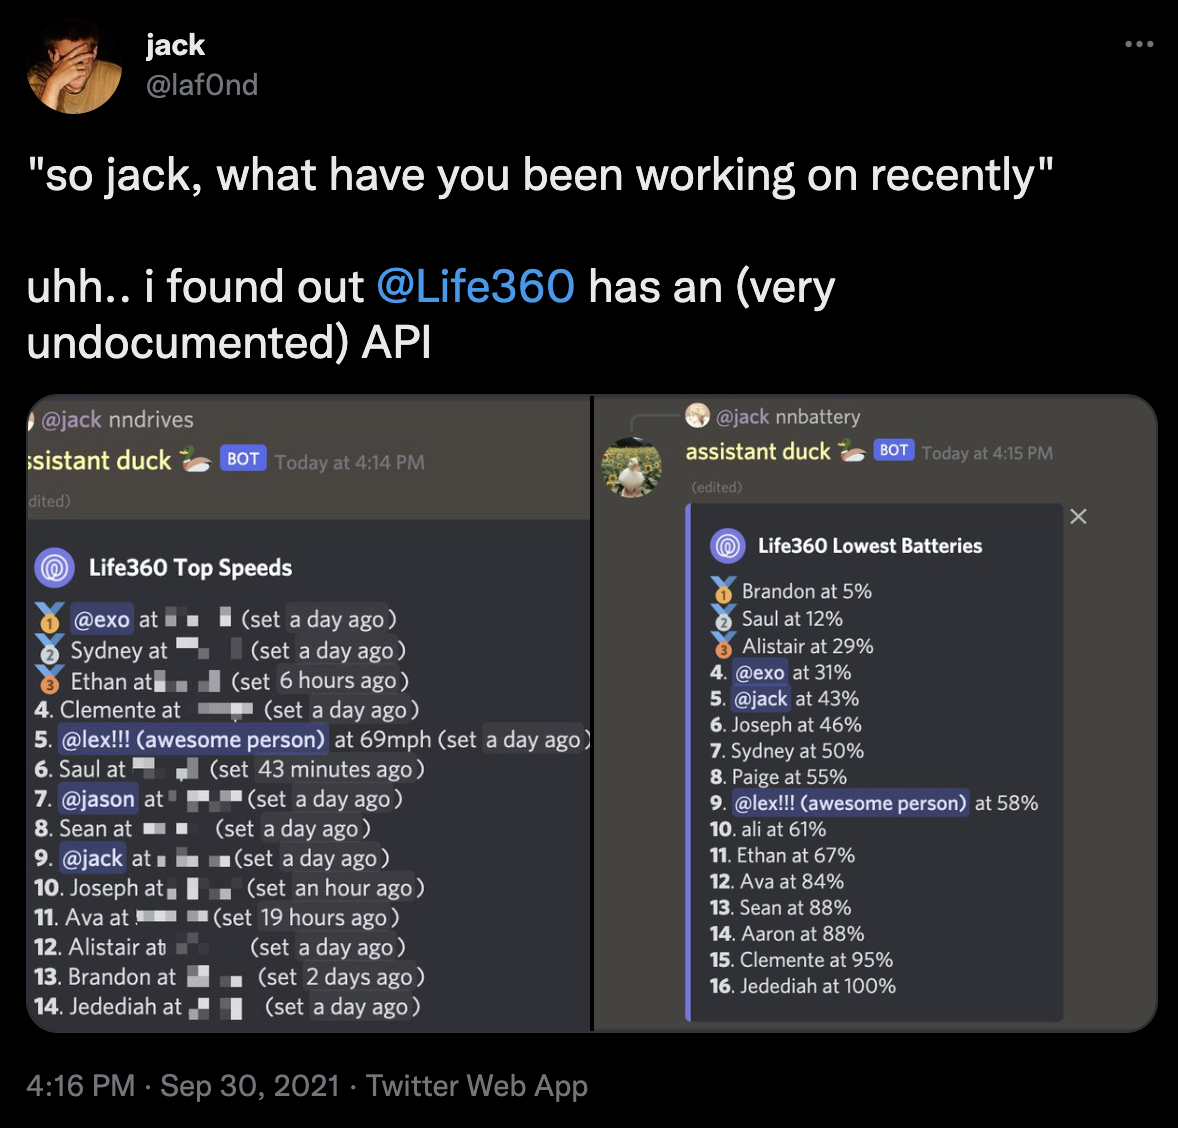This screenshot has width=1178, height=1128.
Task: Click the Life360 logo in Lowest Batteries embed
Action: [x=727, y=545]
